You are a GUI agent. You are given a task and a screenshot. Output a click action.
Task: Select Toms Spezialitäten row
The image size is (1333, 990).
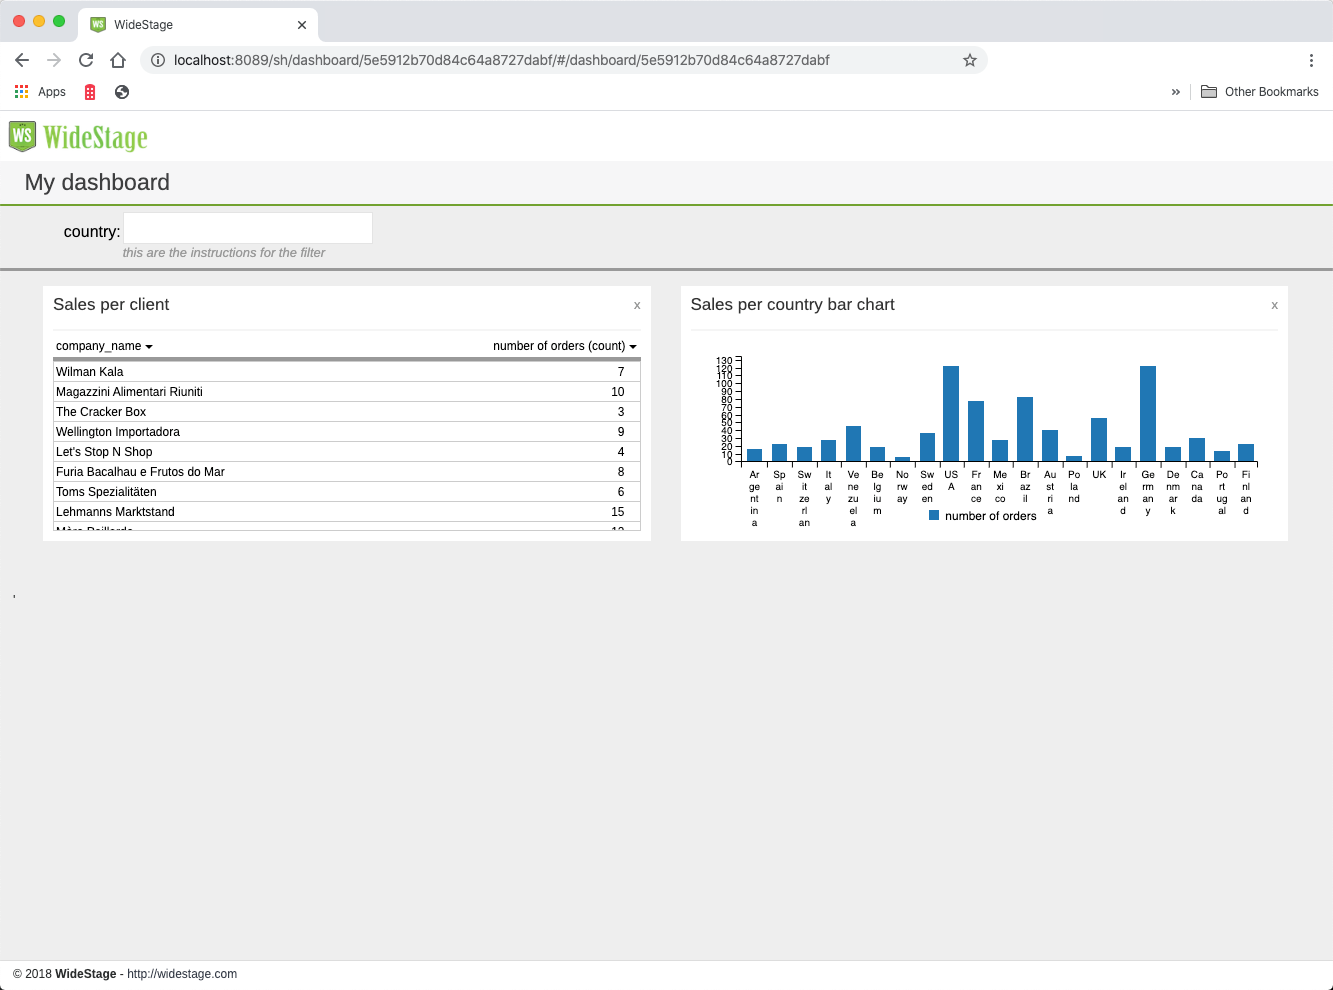(347, 491)
